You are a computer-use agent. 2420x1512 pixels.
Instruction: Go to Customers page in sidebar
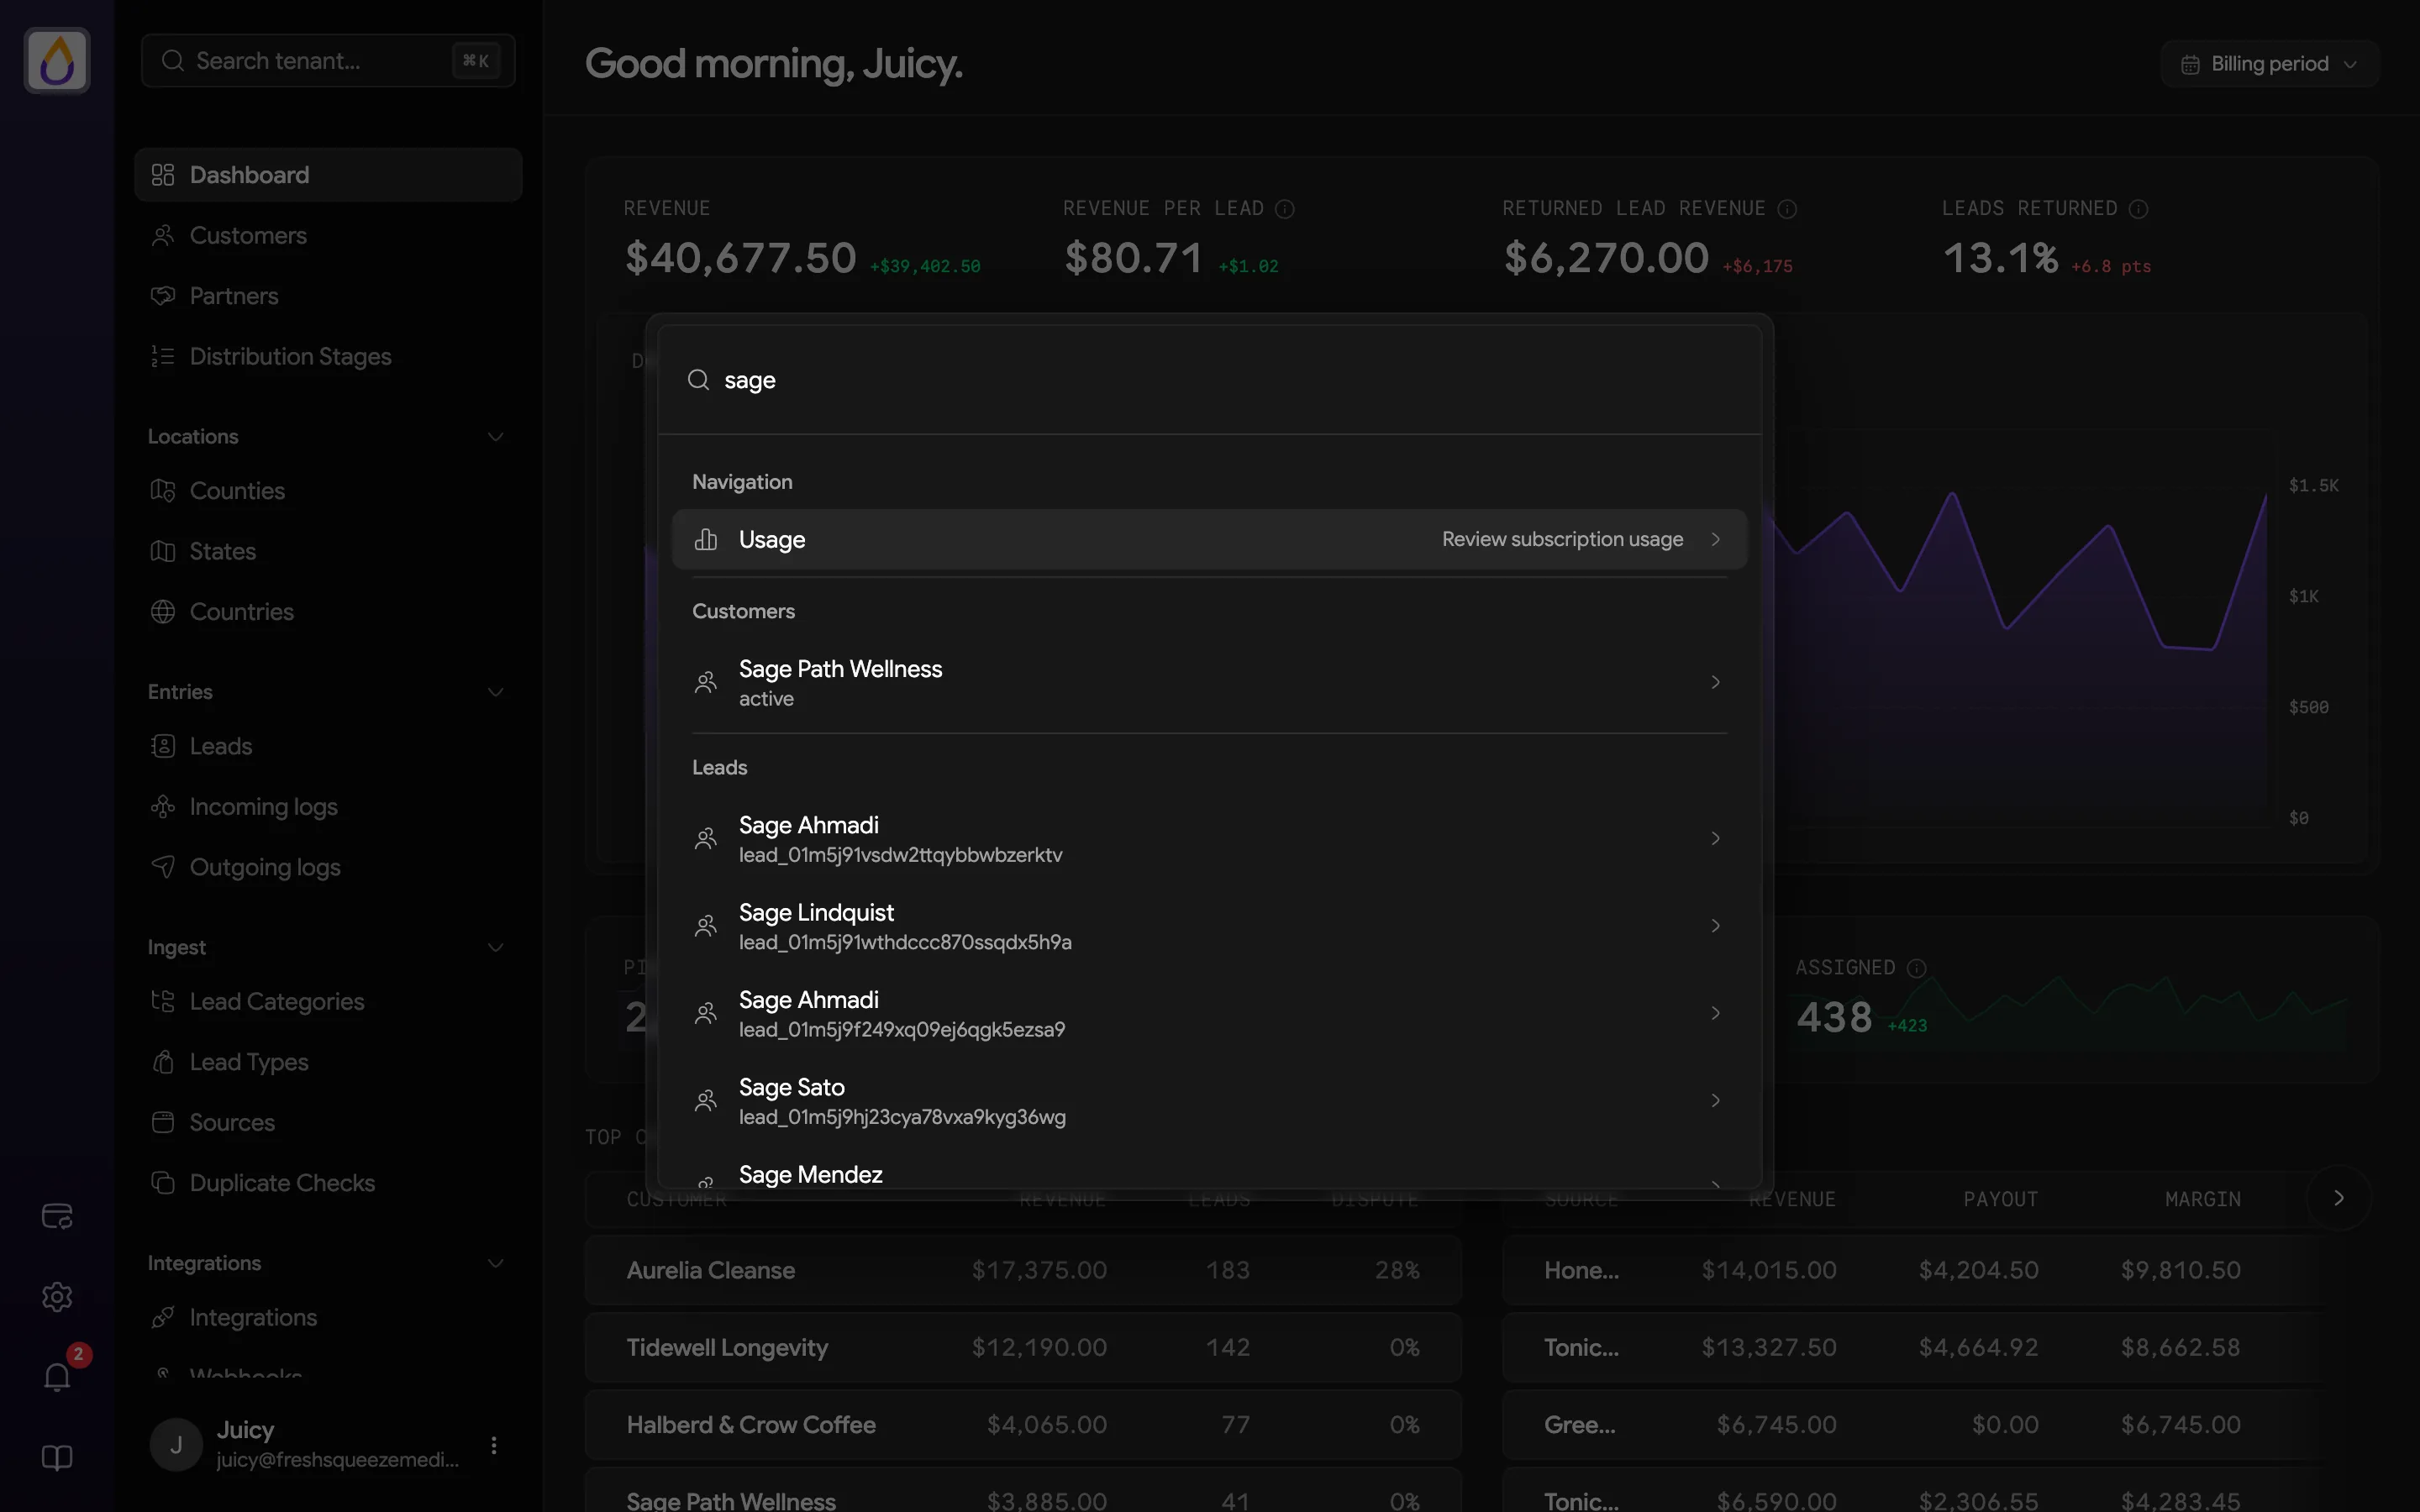tap(328, 236)
